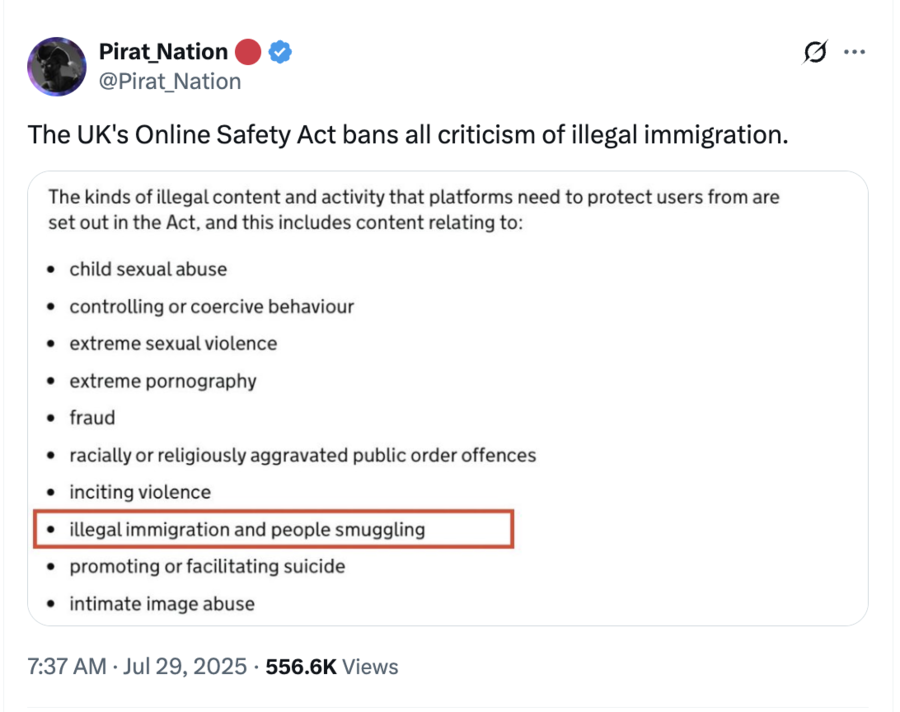900x712 pixels.
Task: Click "controlling or coercive behaviour" line
Action: (212, 307)
